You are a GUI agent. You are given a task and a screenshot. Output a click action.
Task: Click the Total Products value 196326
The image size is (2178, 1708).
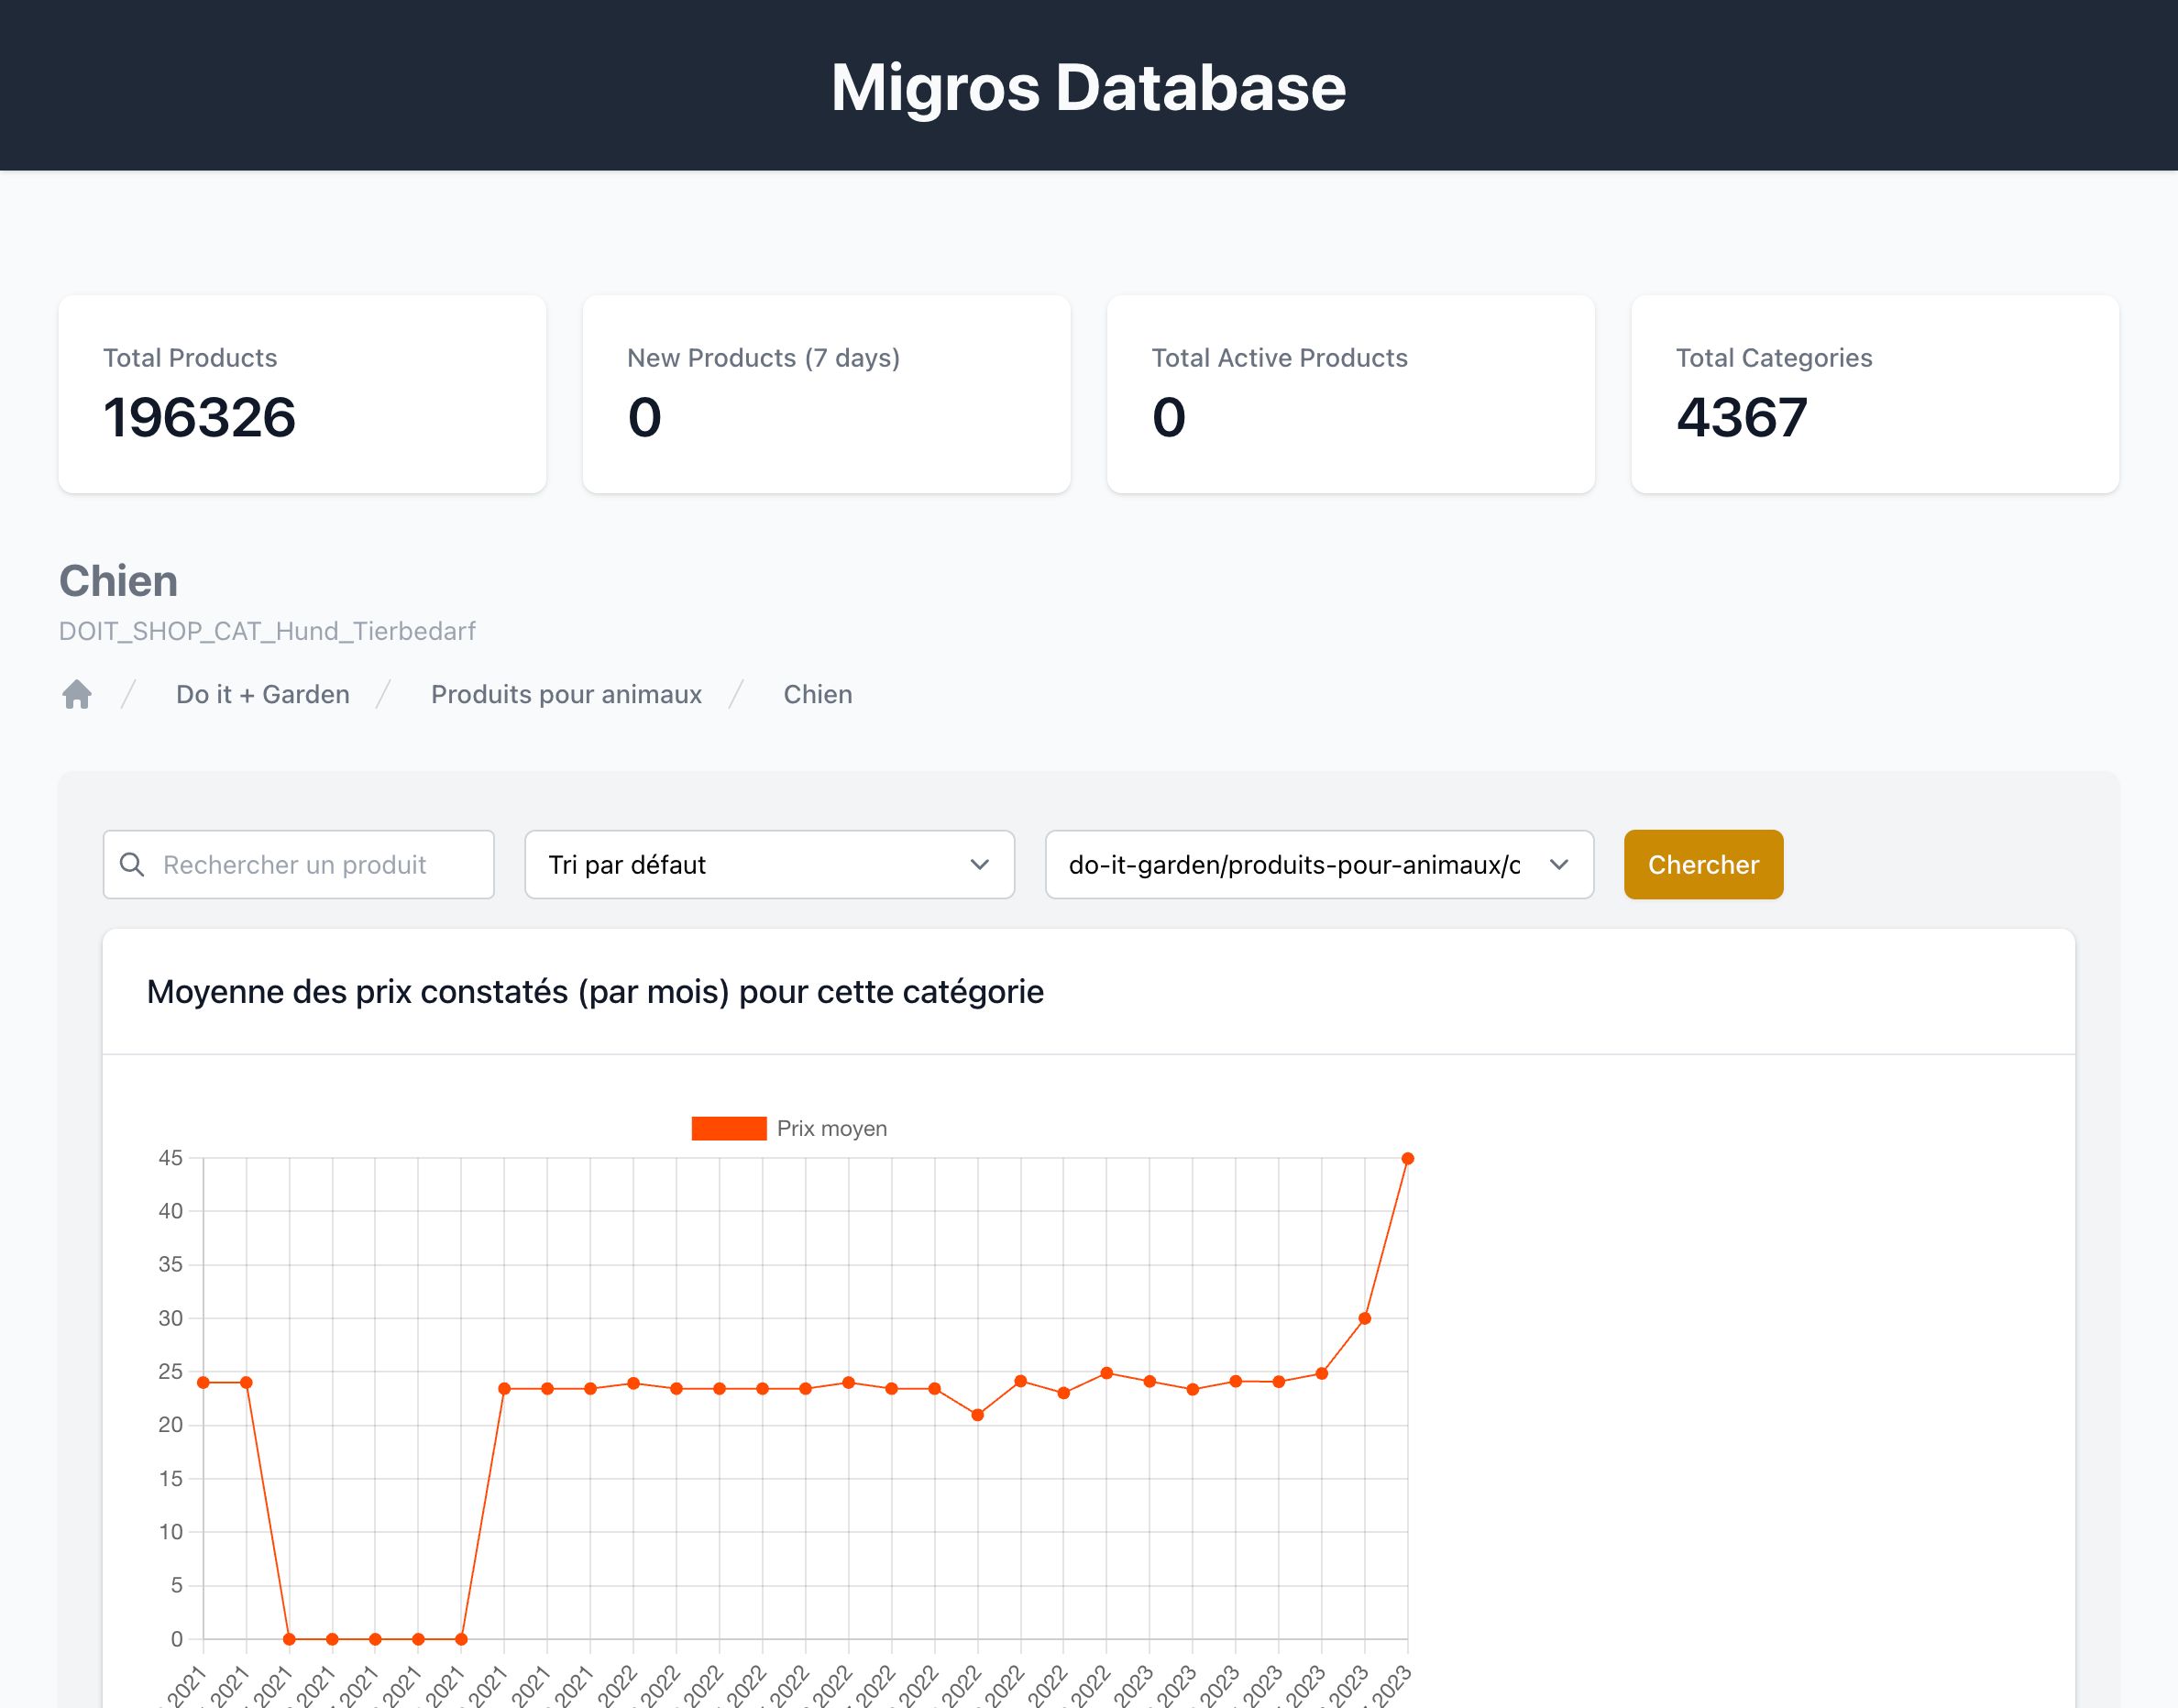200,417
